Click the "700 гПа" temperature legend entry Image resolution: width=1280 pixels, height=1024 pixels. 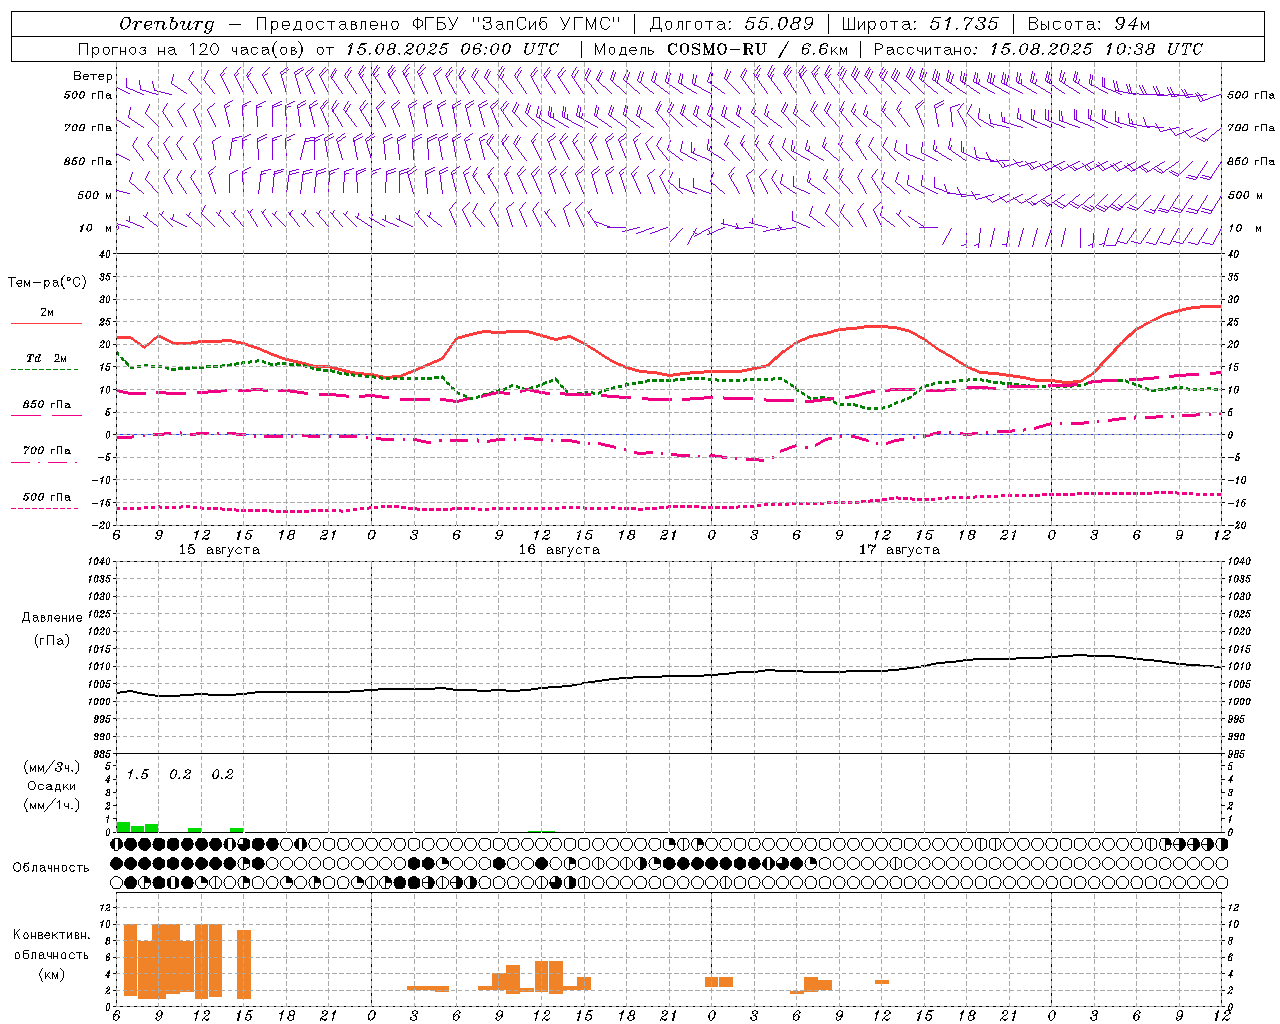pos(47,451)
